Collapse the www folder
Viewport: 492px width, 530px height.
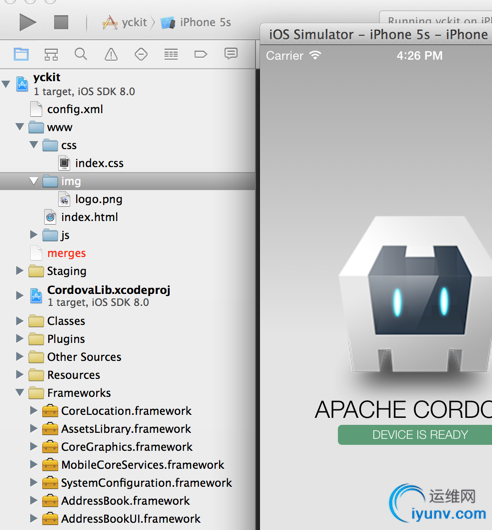(20, 127)
